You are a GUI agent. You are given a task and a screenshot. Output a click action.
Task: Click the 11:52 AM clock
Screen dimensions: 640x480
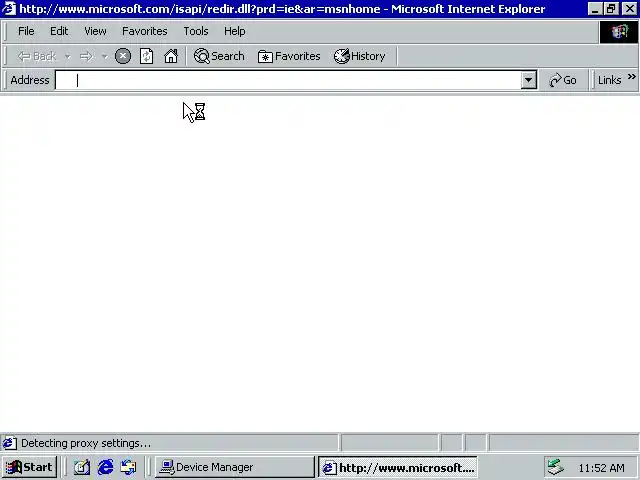pyautogui.click(x=602, y=468)
